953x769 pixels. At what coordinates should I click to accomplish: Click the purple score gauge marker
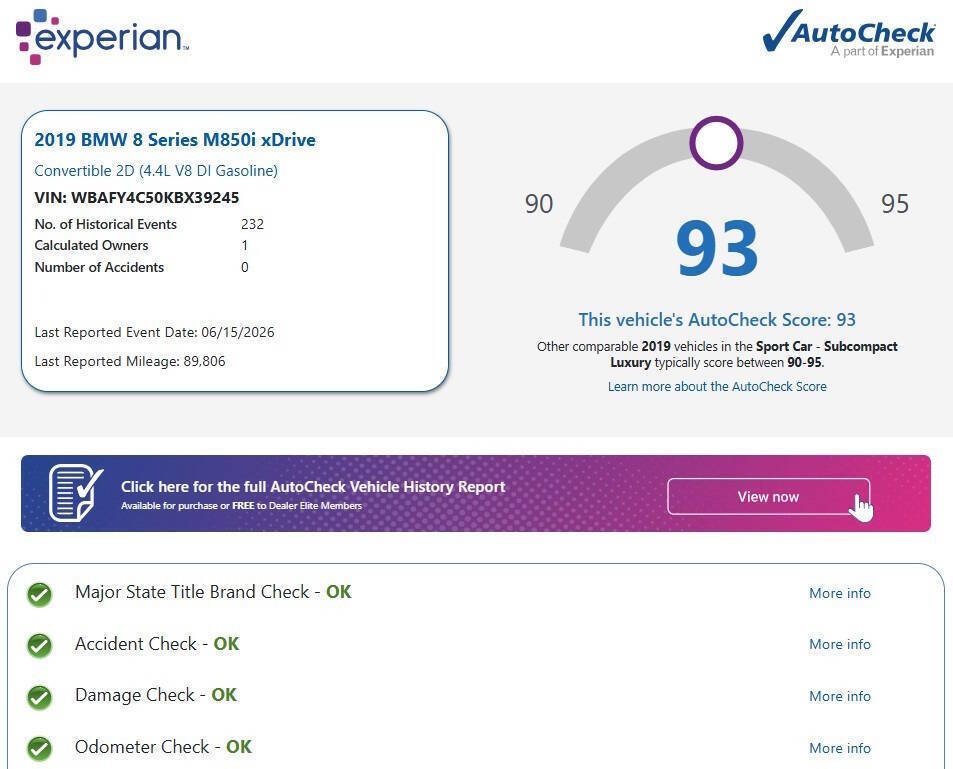click(x=716, y=143)
